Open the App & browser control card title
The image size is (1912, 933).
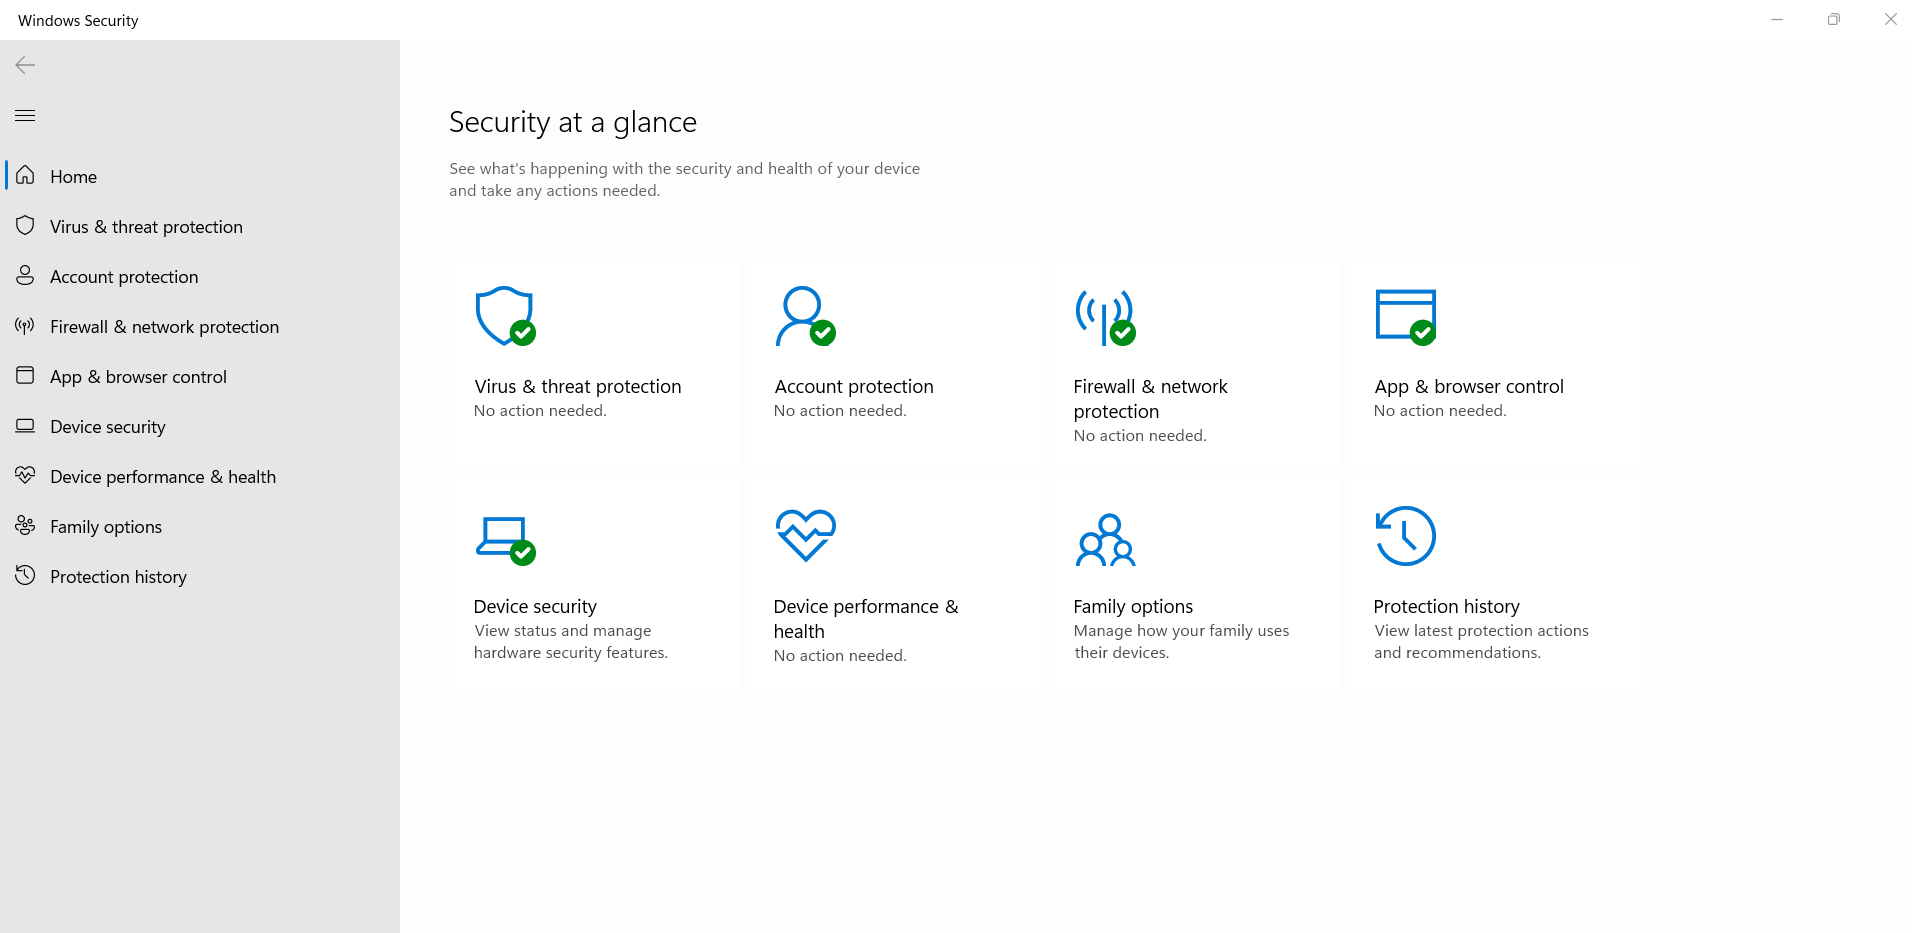[1468, 386]
